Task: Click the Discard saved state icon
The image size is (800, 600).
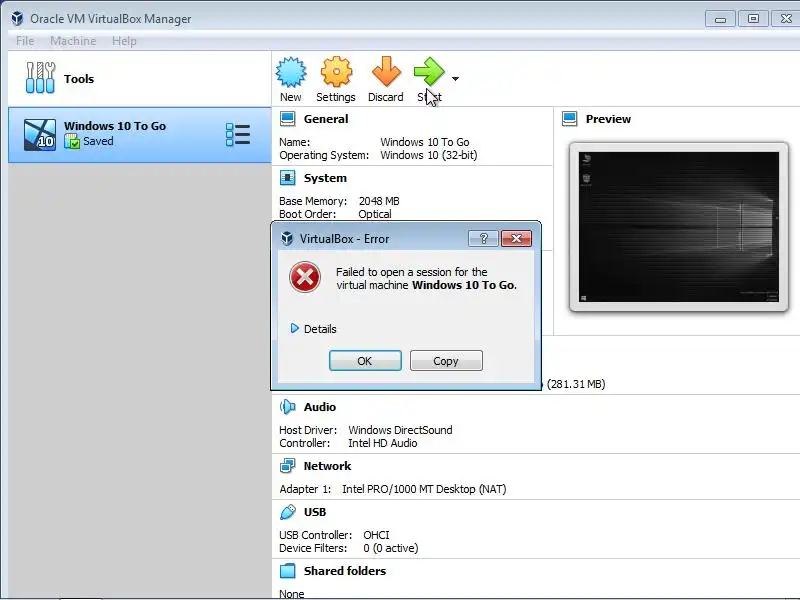Action: (386, 72)
